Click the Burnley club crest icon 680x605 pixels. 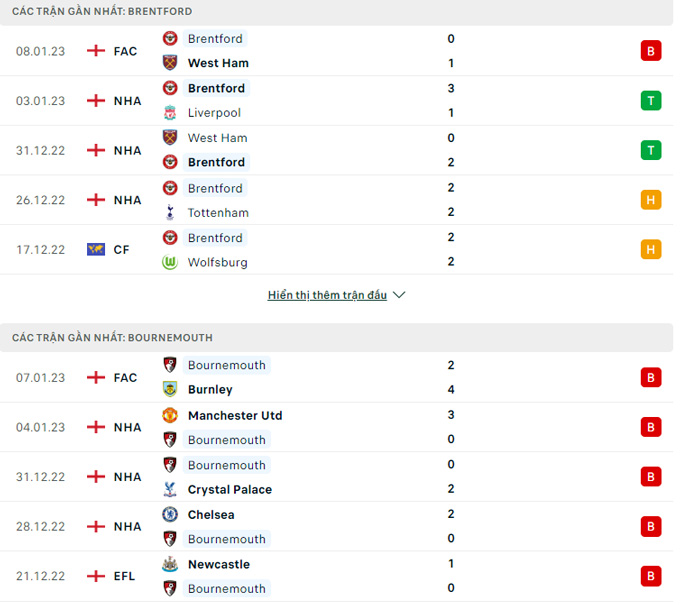coord(170,390)
